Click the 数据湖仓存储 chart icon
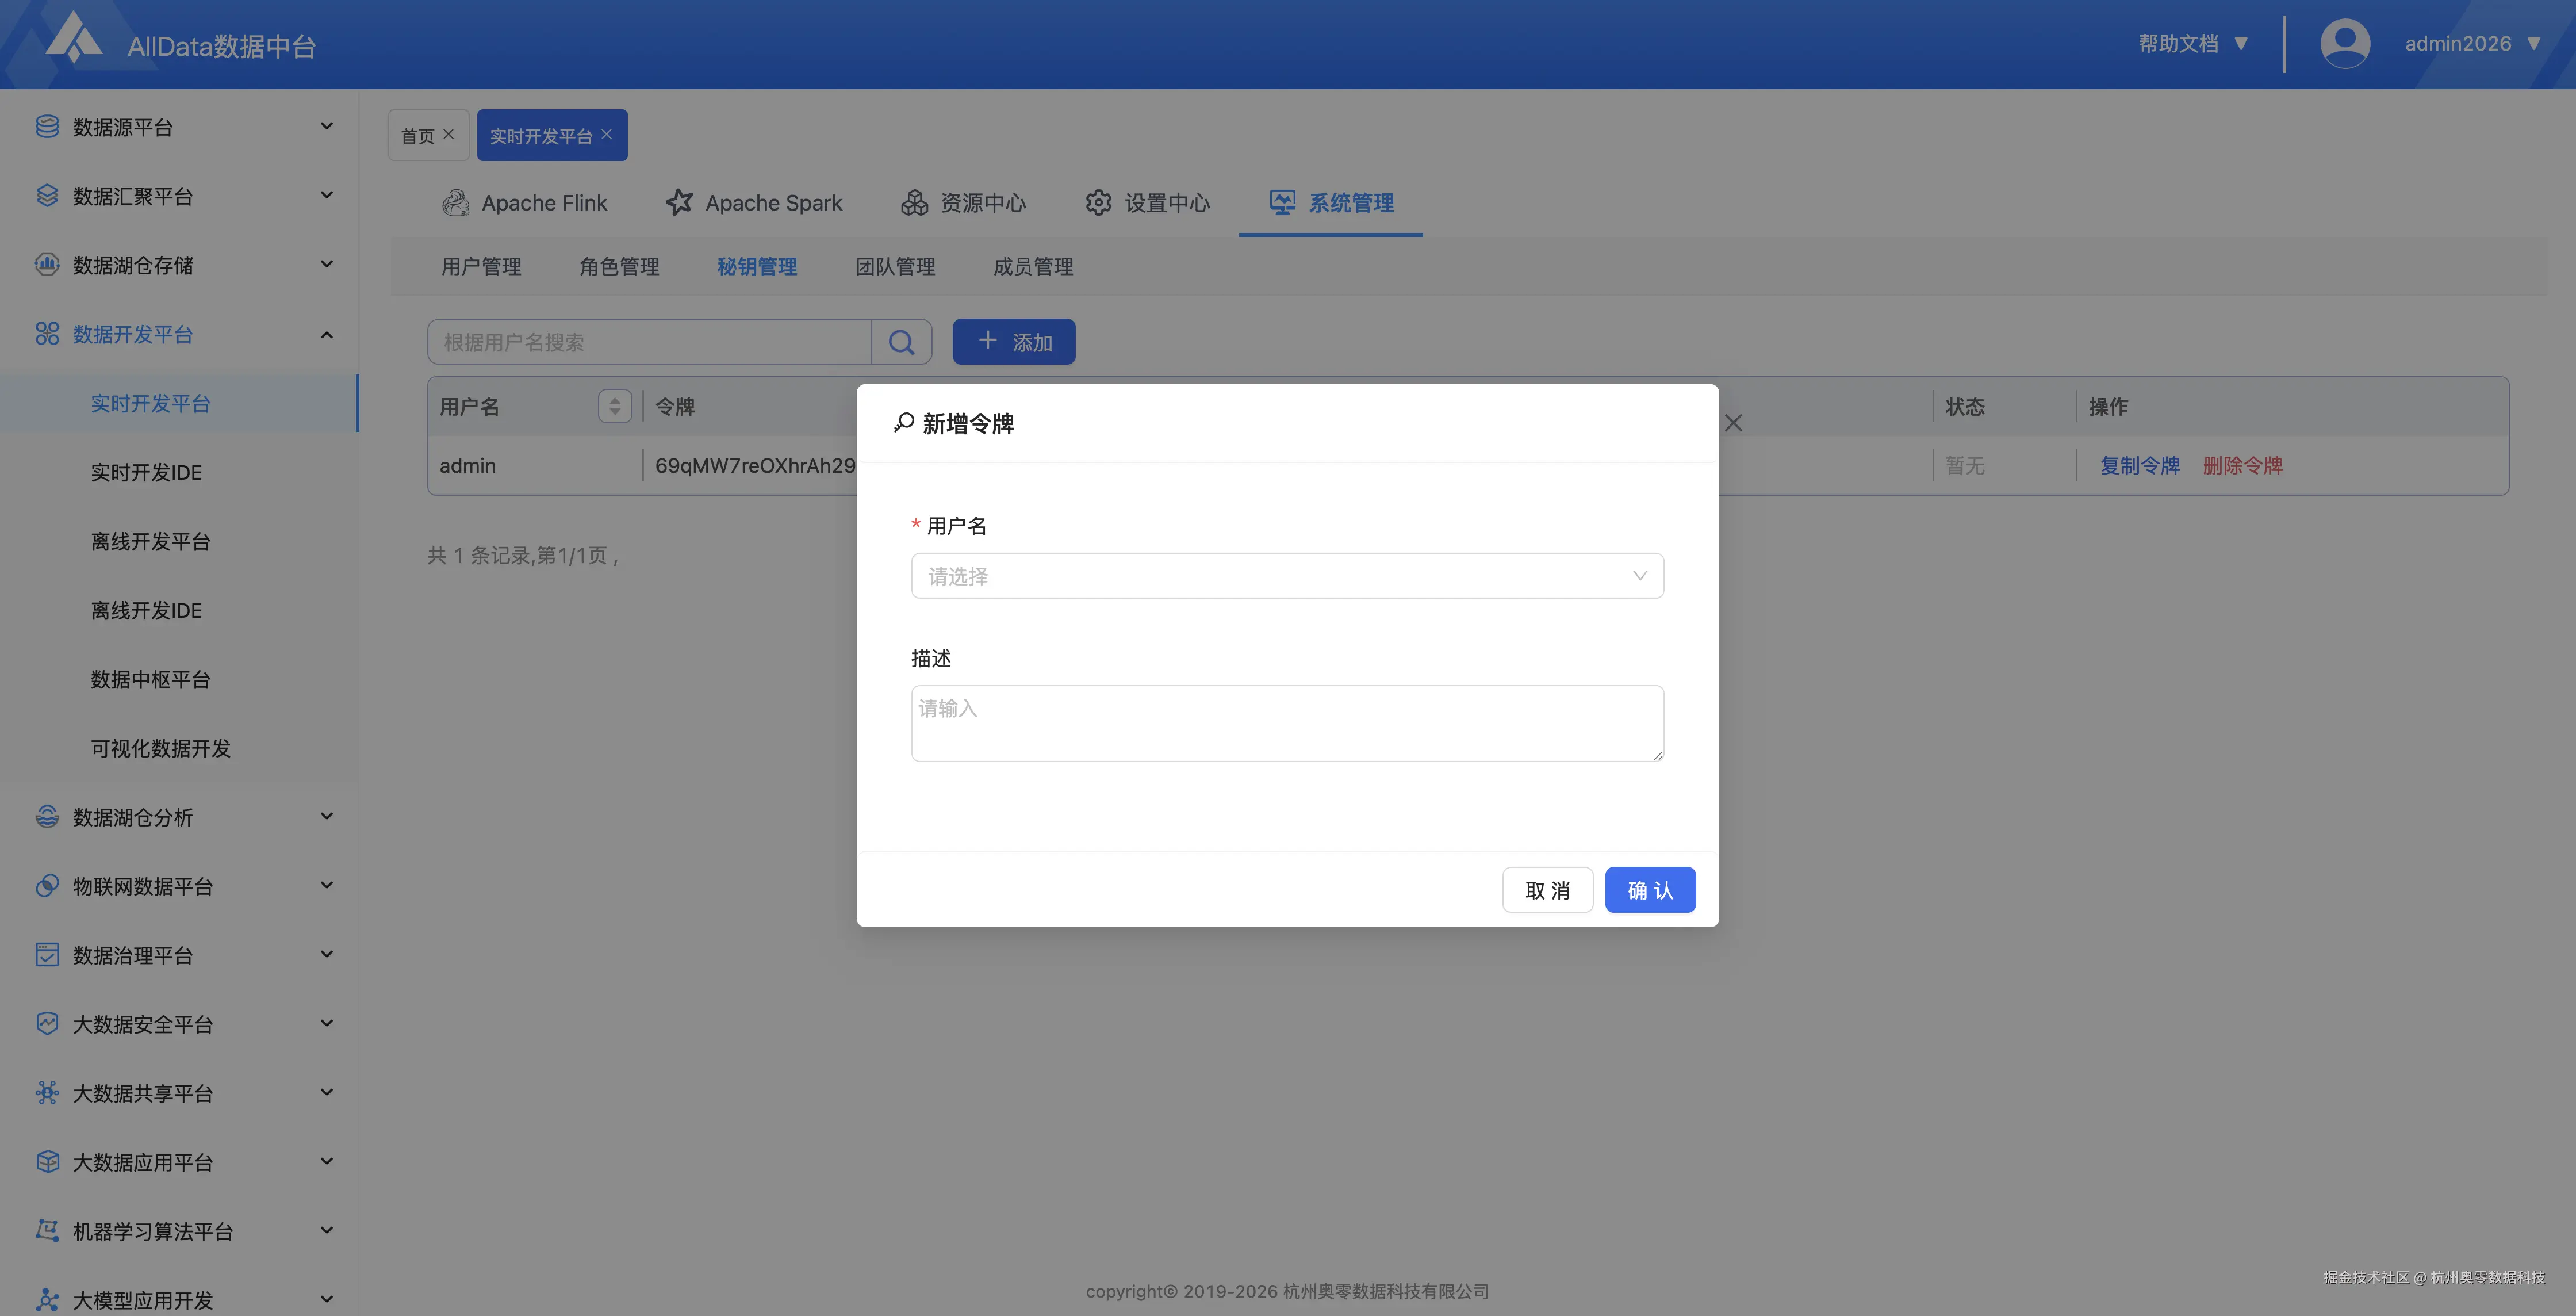The height and width of the screenshot is (1316, 2576). click(47, 264)
